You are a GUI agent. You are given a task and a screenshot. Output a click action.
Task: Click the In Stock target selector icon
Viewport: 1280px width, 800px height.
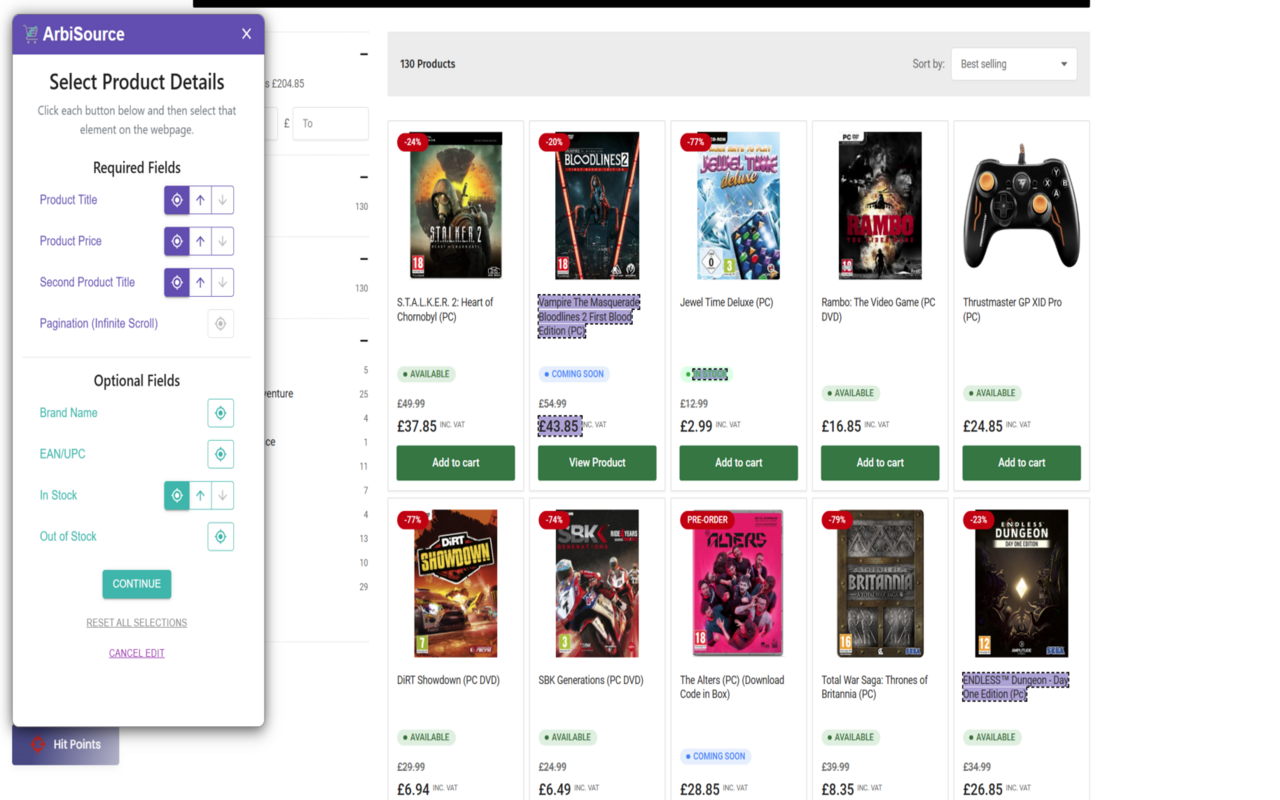point(177,495)
